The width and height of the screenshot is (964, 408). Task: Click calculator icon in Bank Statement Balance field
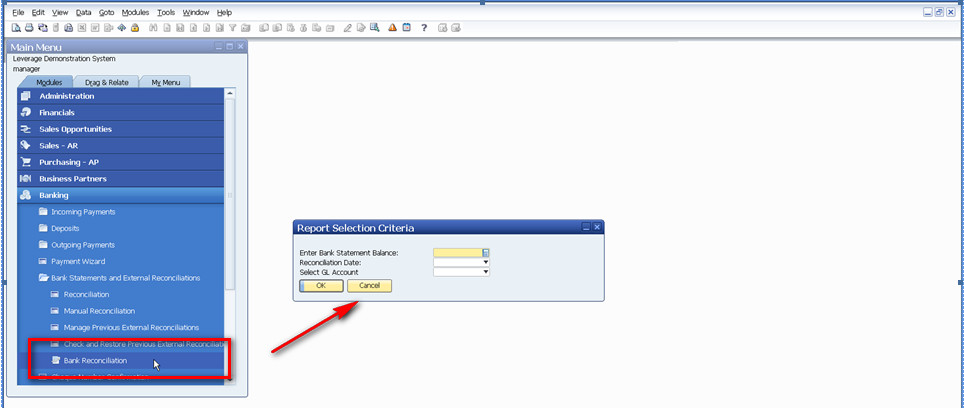pos(486,253)
